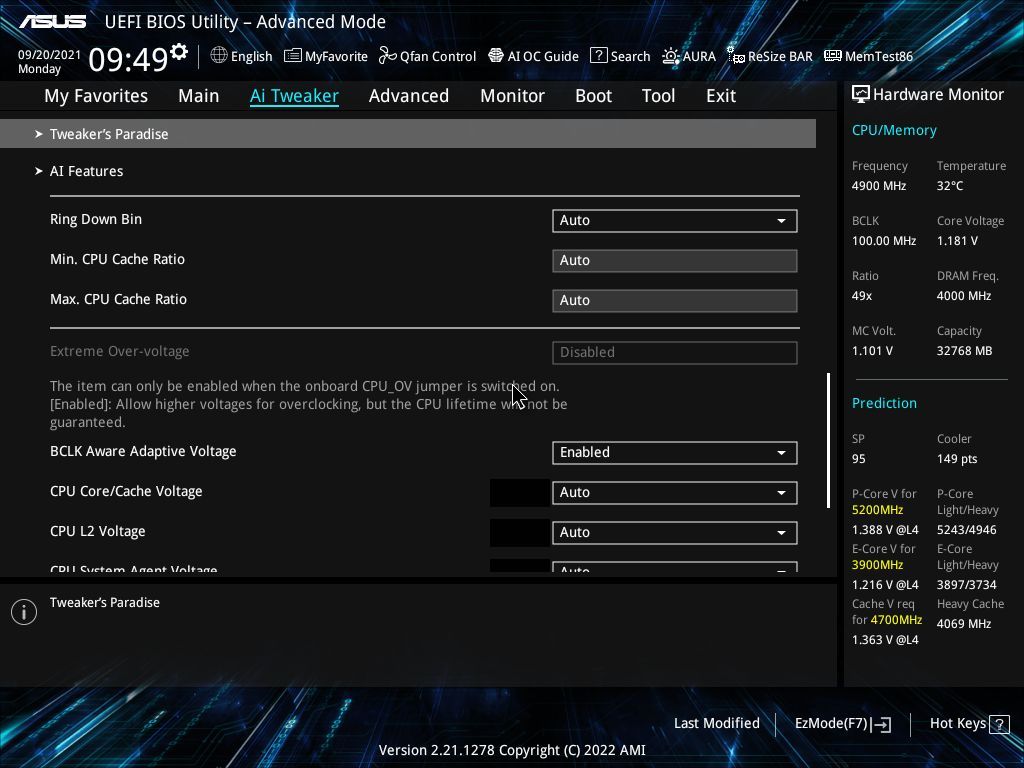Open AURA lighting icon
1024x768 pixels.
671,56
